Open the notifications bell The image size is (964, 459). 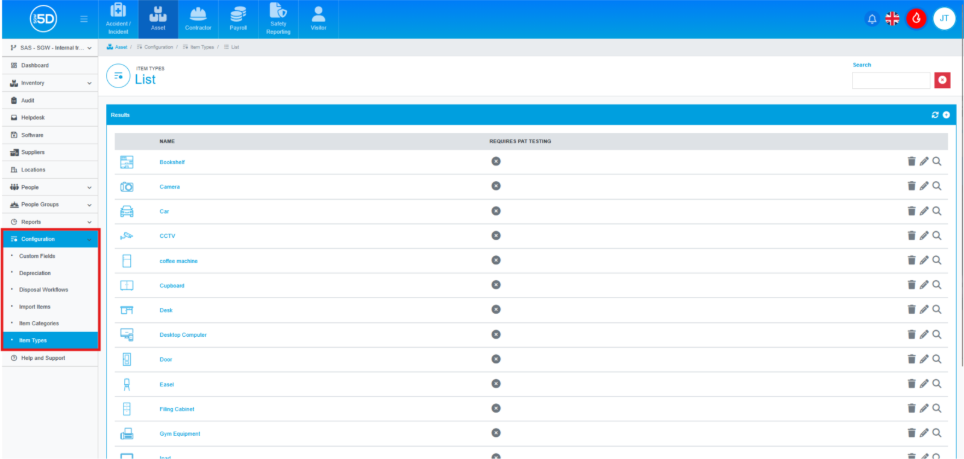coord(872,19)
